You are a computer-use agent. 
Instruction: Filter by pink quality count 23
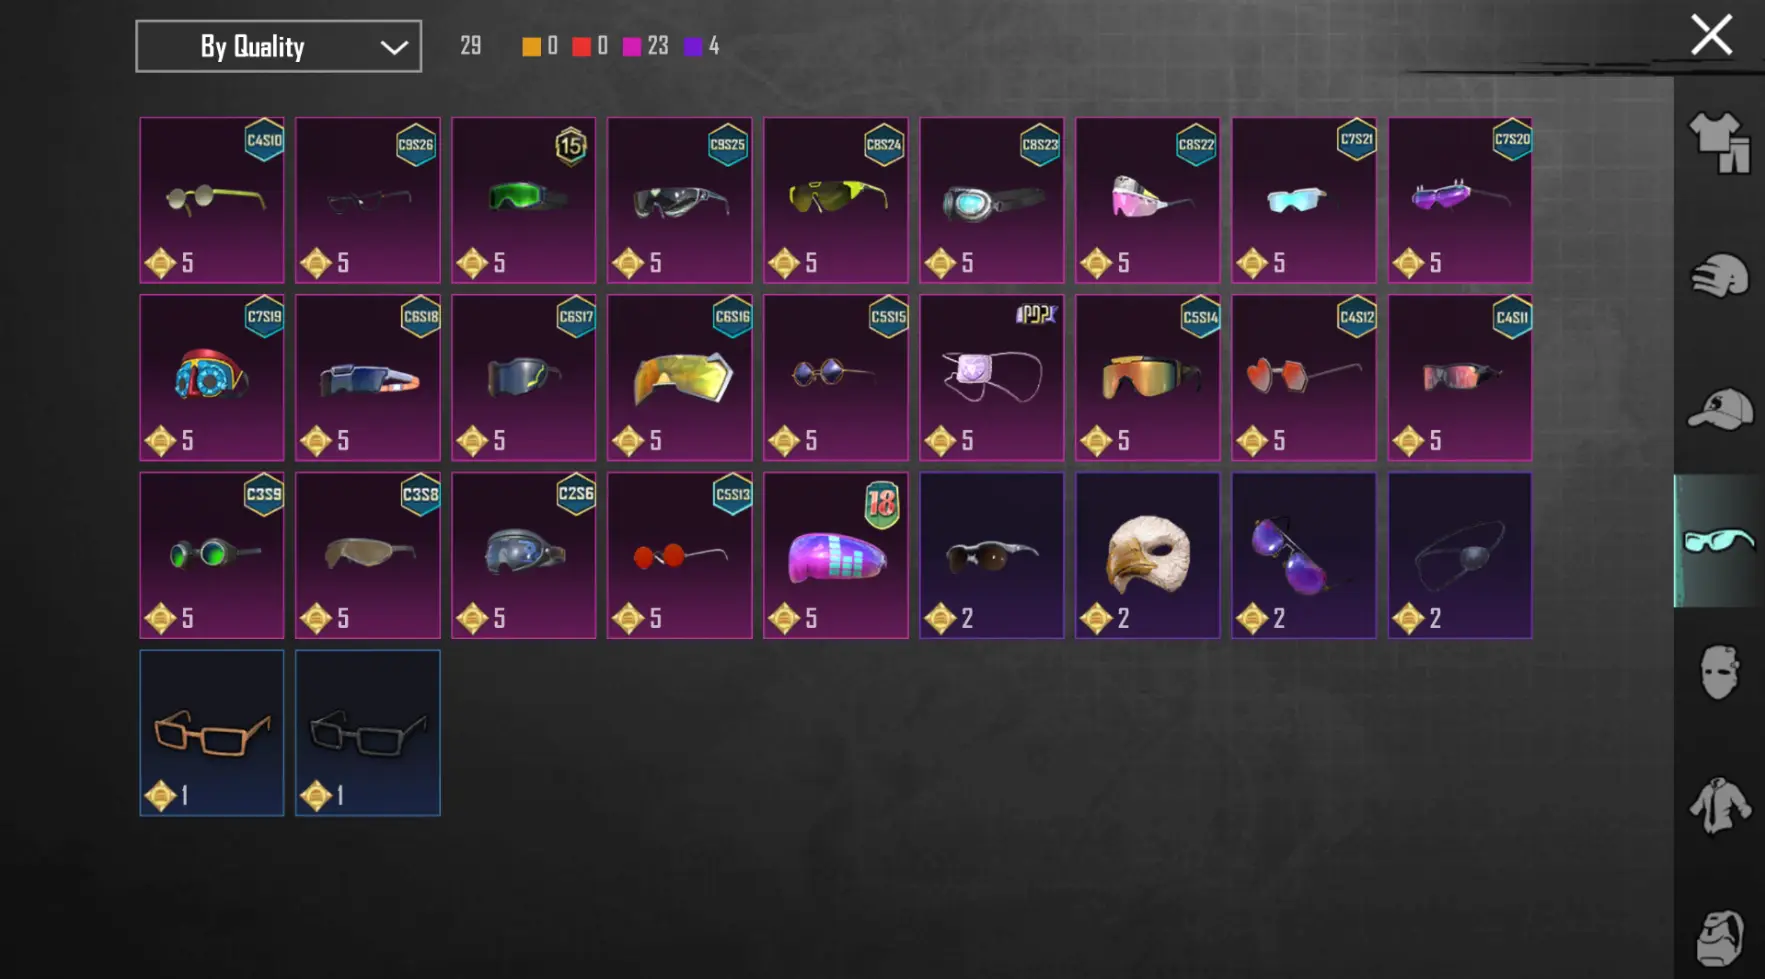(646, 46)
